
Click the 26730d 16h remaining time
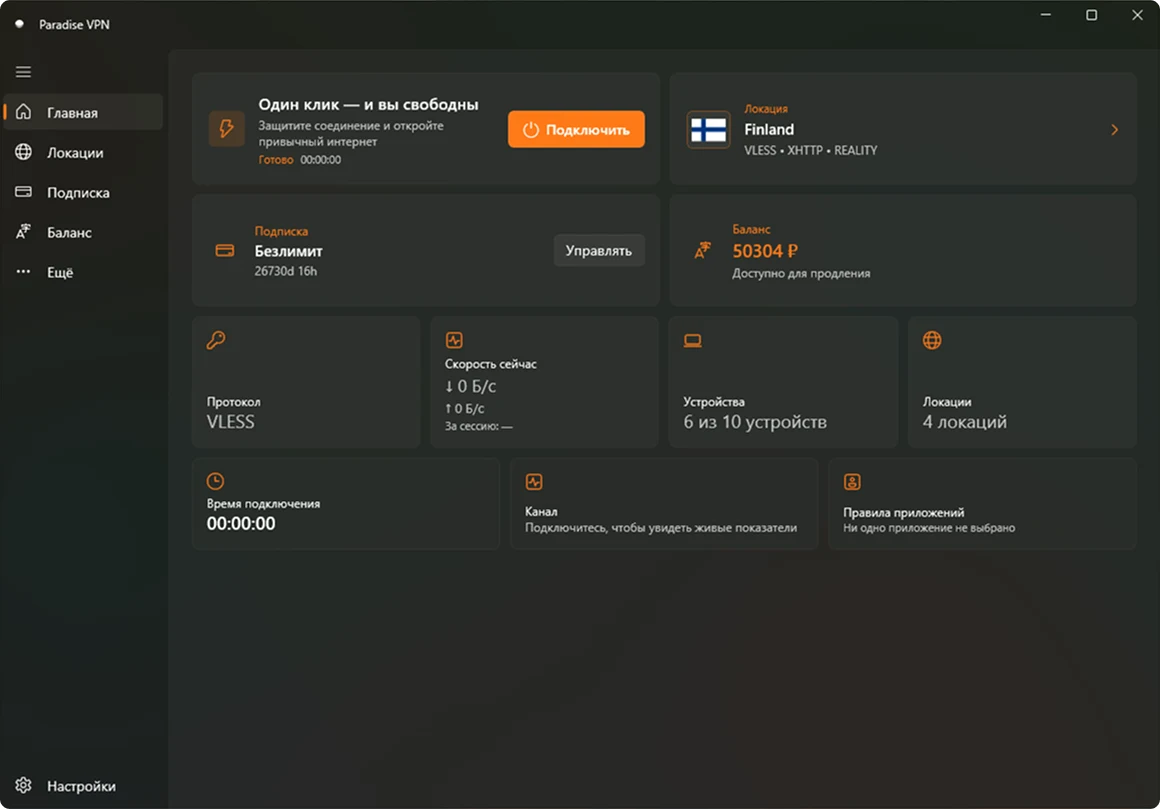tap(286, 271)
